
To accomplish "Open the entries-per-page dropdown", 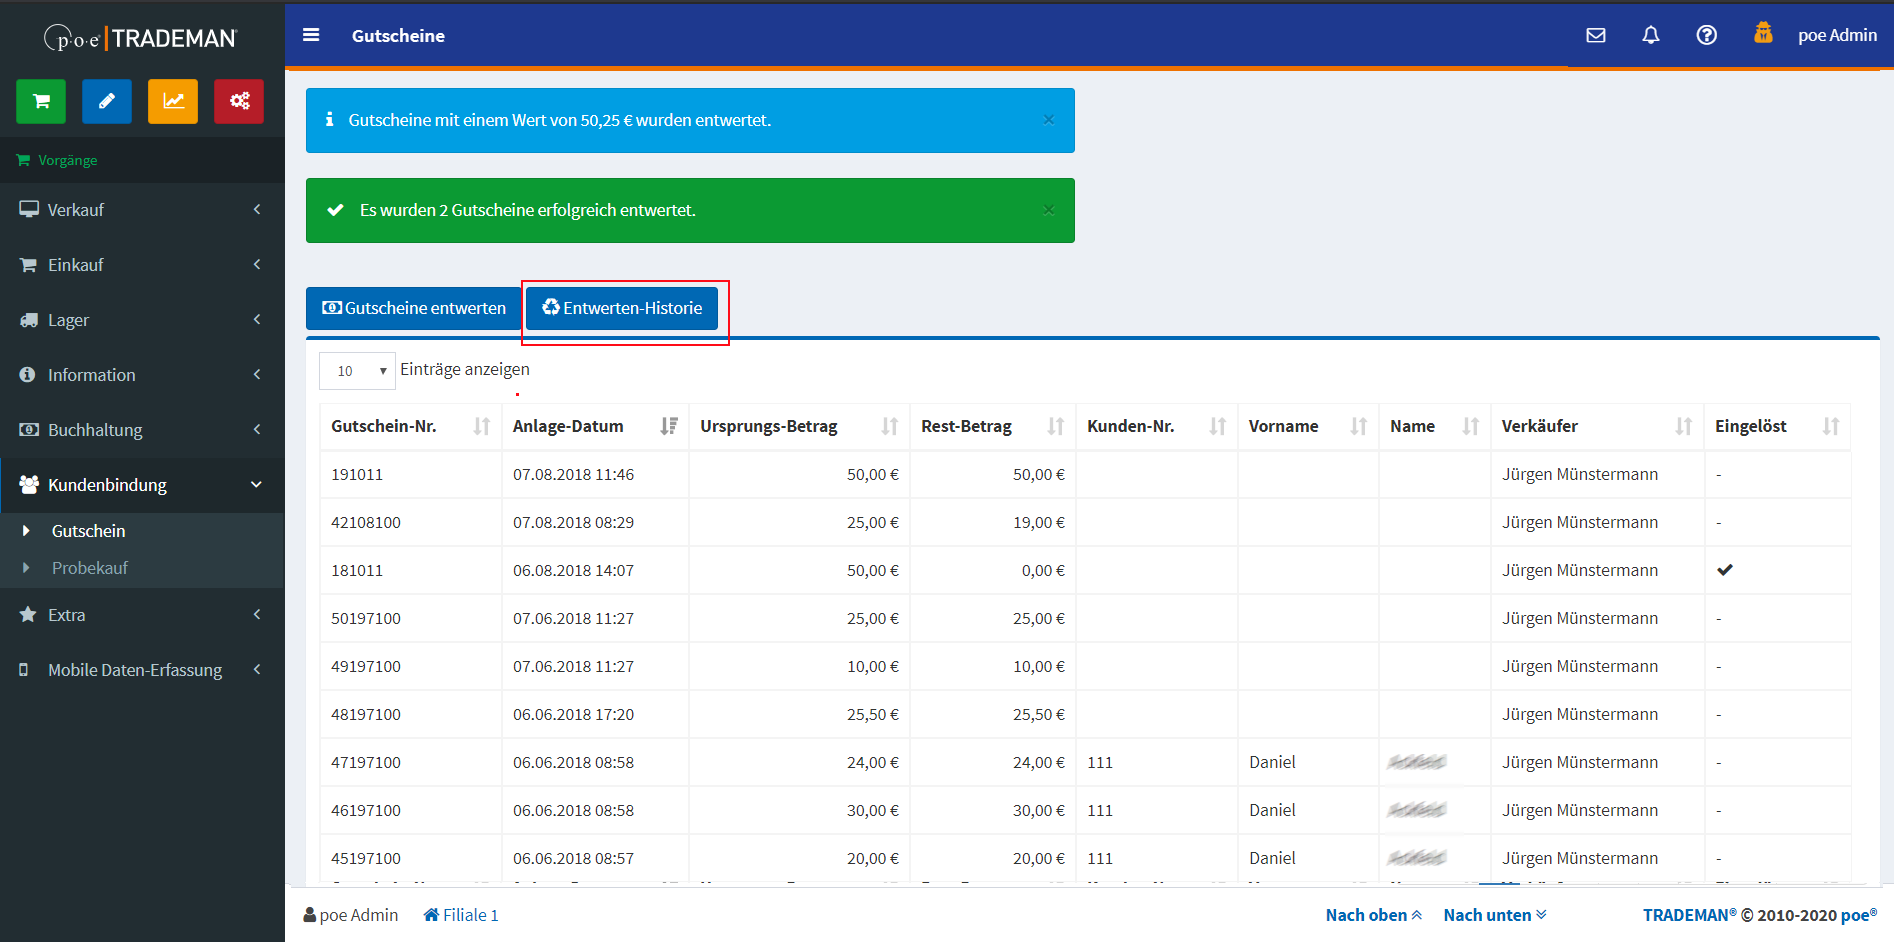I will coord(358,371).
